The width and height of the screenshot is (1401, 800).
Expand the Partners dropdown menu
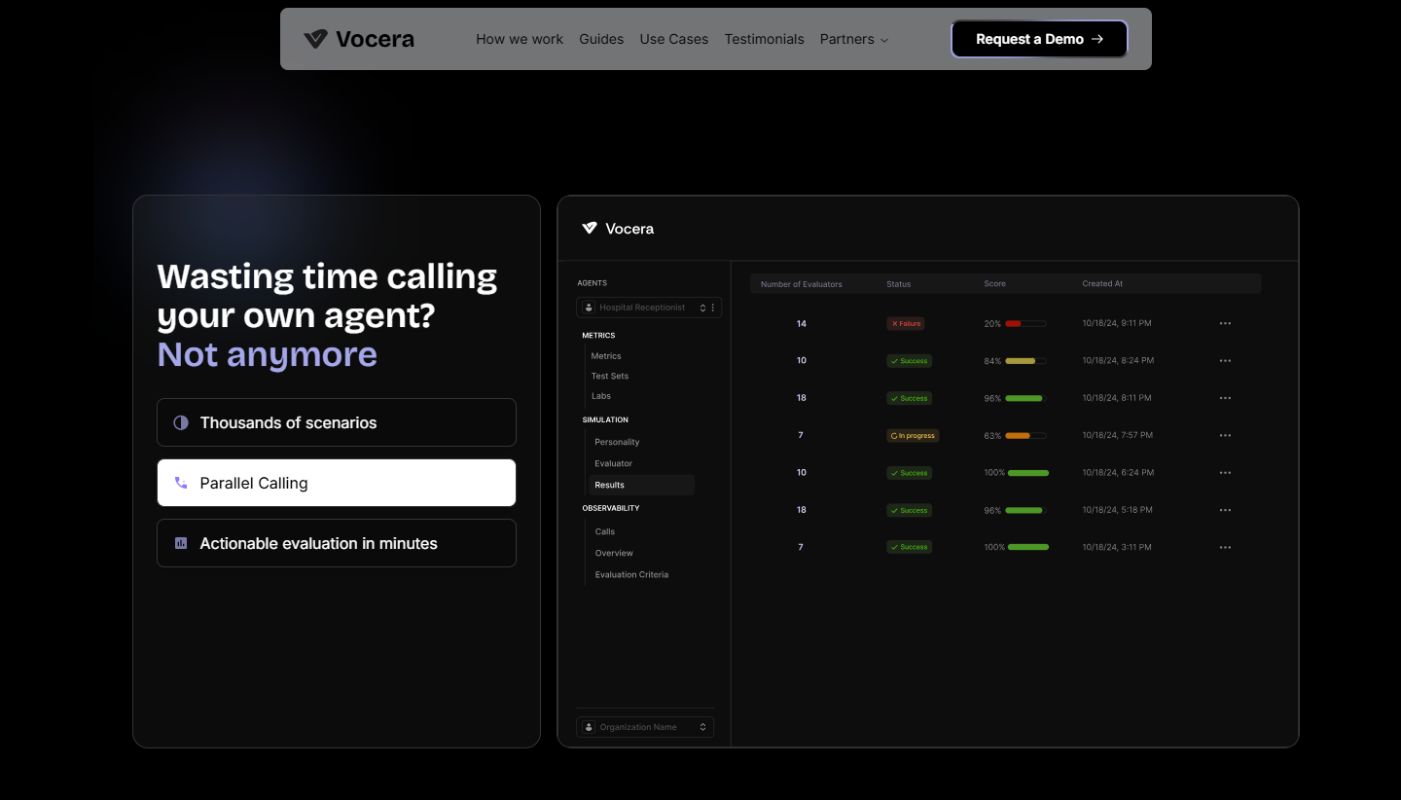coord(854,39)
